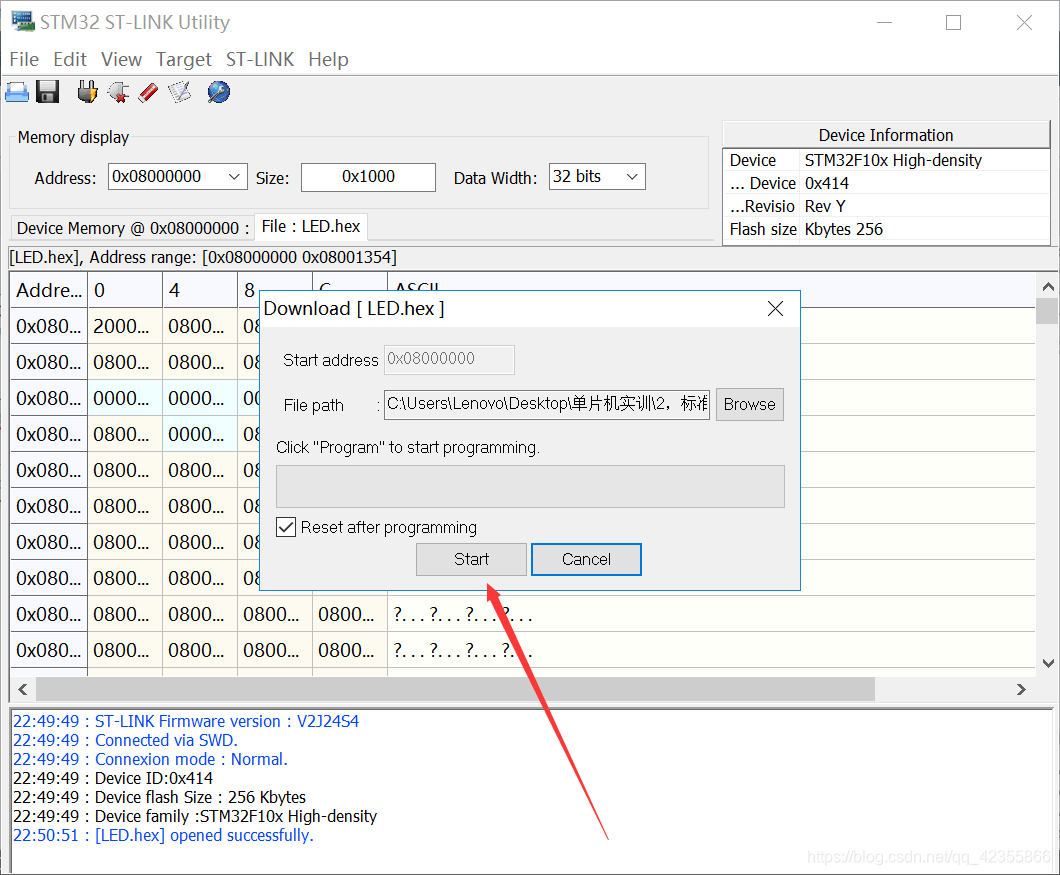Click the Connect to target plug icon
The image size is (1060, 875).
coord(87,92)
